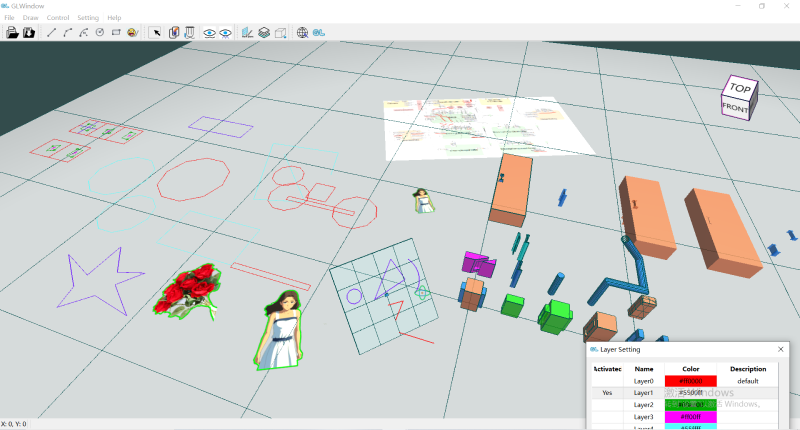Click the 3D box icon in toolbar
The image size is (800, 430).
coord(280,32)
